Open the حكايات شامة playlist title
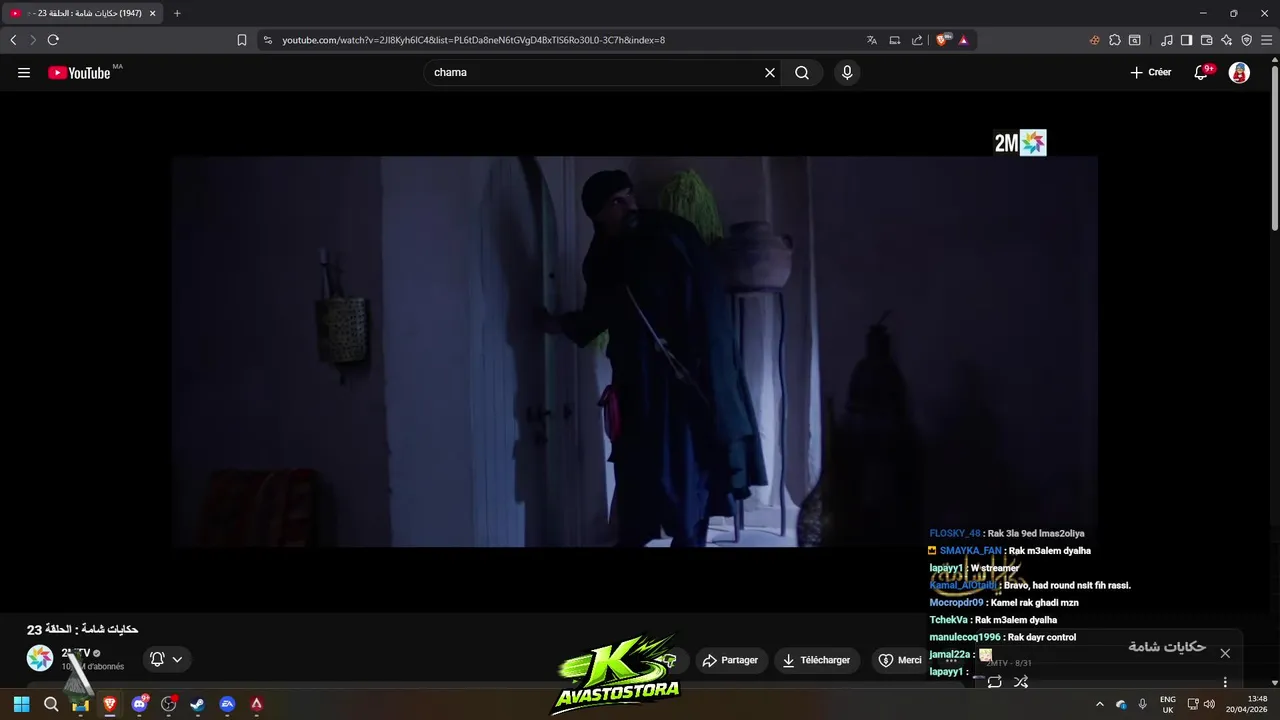 pos(1167,647)
